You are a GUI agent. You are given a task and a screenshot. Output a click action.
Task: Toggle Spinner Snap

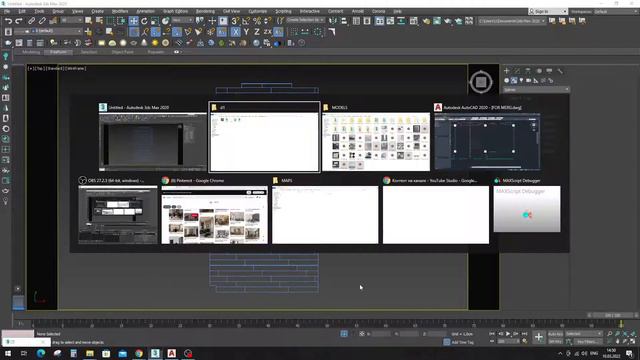(267, 20)
